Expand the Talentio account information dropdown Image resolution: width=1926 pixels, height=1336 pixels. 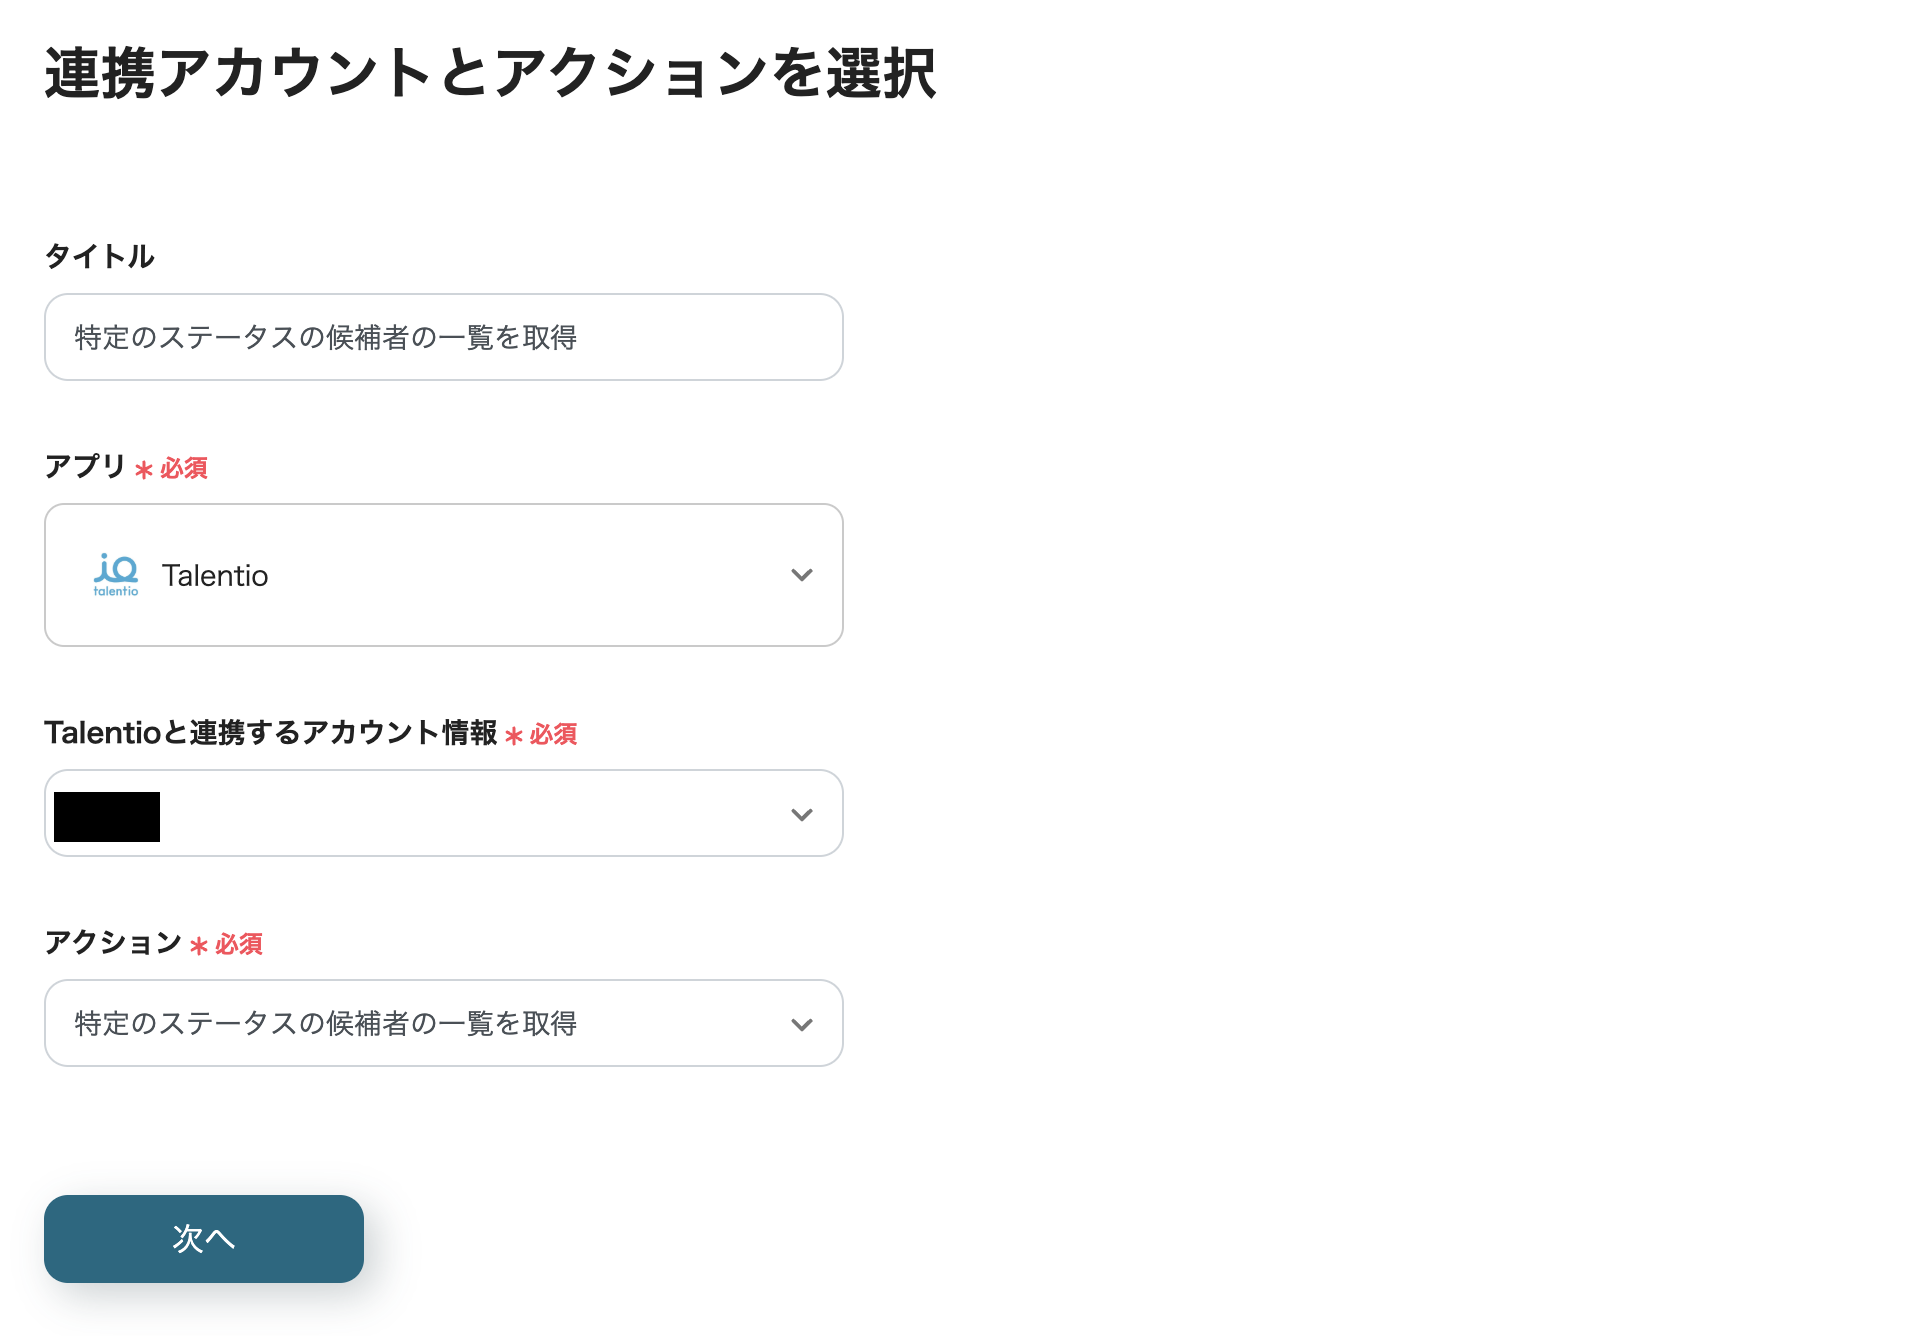click(x=443, y=813)
